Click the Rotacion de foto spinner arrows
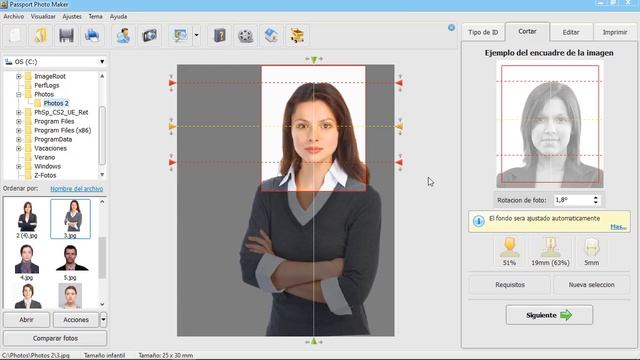This screenshot has width=640, height=360. [596, 200]
